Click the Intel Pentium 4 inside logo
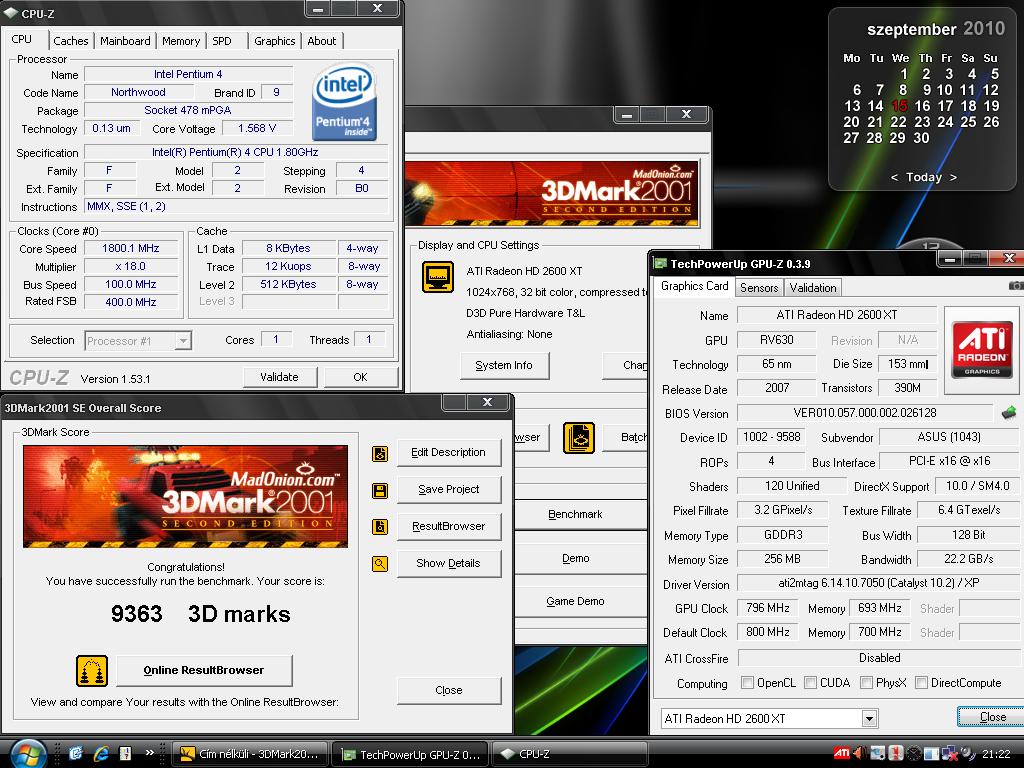This screenshot has height=768, width=1024. point(344,101)
